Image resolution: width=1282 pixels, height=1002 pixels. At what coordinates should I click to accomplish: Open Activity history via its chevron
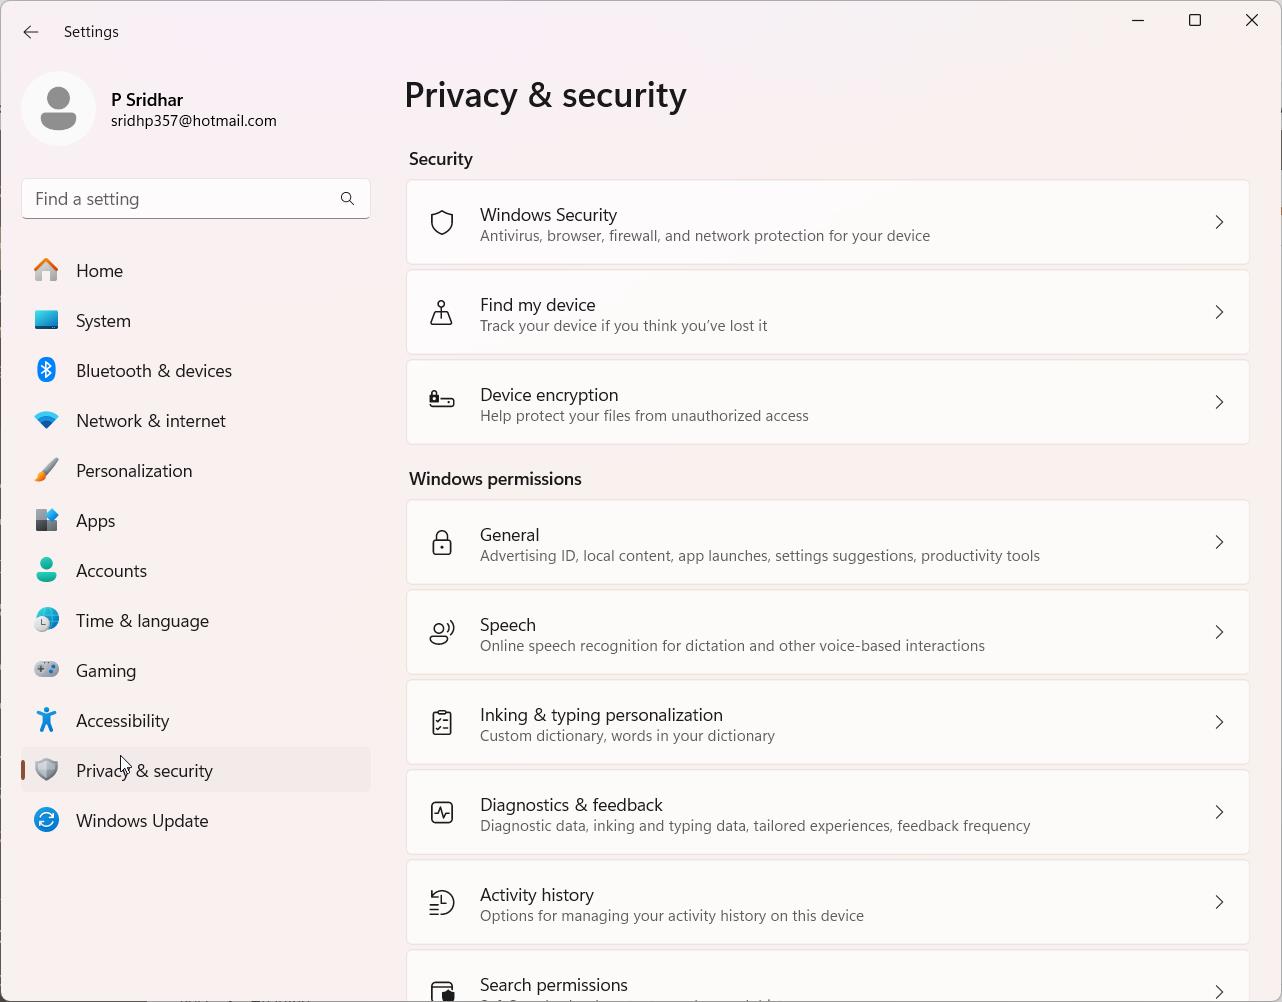pyautogui.click(x=1219, y=902)
